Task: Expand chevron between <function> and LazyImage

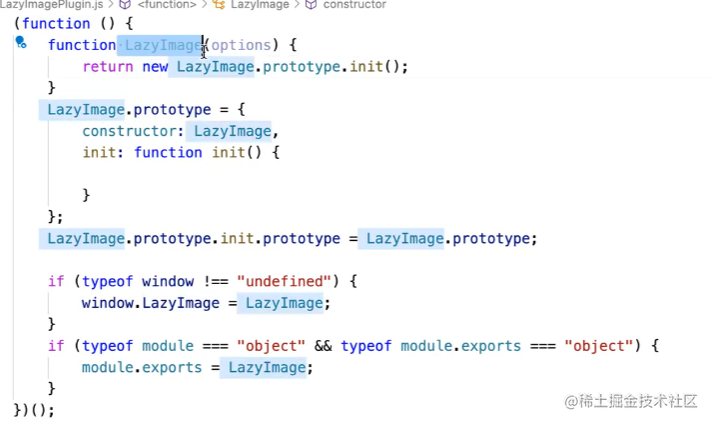Action: pyautogui.click(x=205, y=5)
